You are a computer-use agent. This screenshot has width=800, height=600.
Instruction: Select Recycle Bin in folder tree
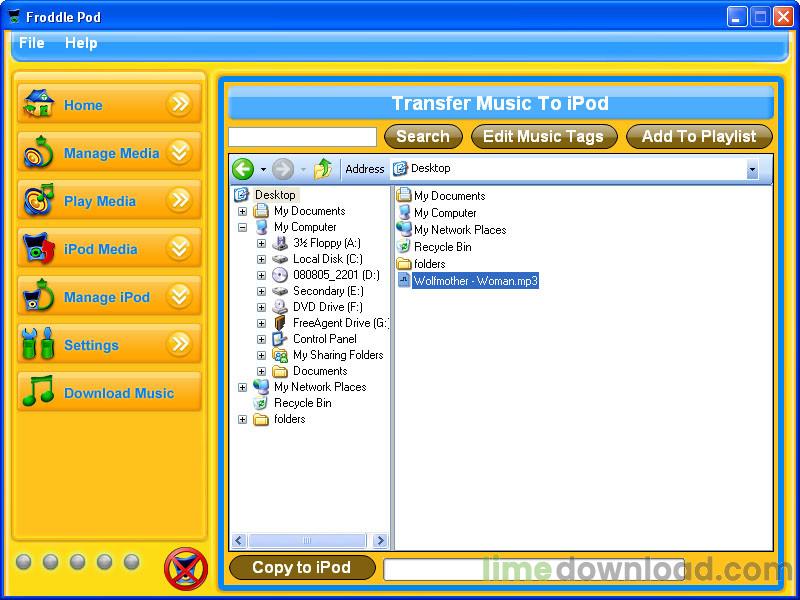[303, 403]
